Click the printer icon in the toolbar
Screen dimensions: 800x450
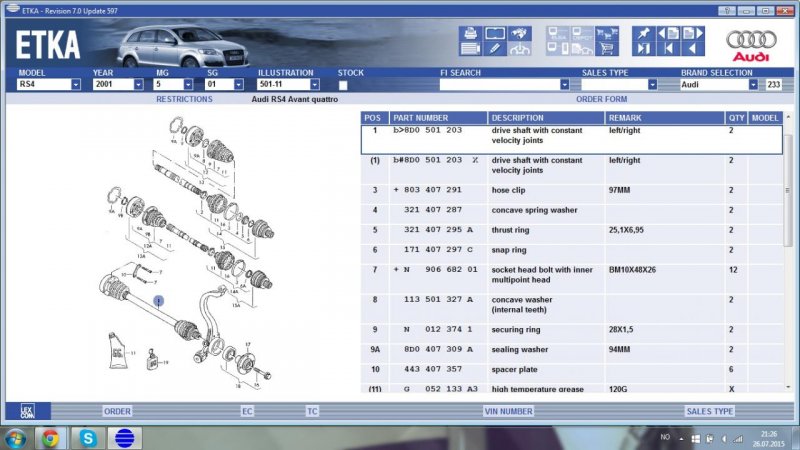(x=470, y=34)
